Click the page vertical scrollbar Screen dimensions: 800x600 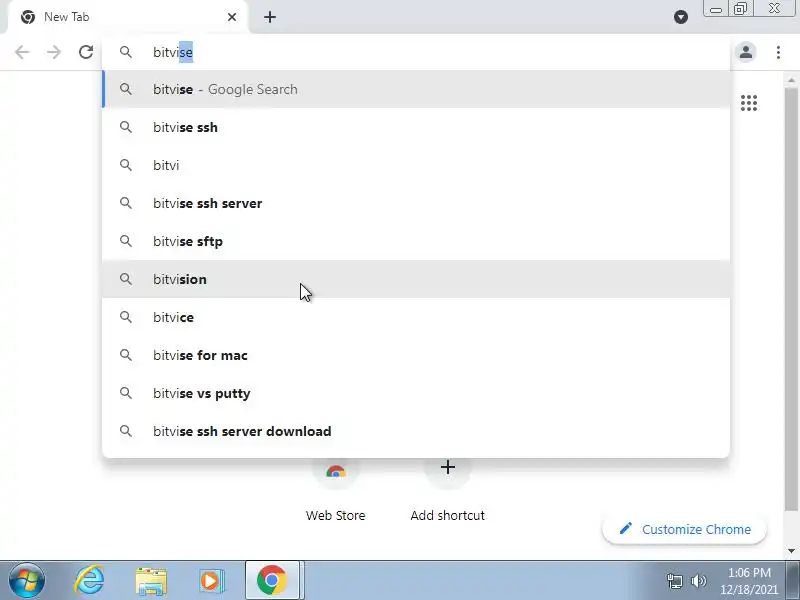791,298
